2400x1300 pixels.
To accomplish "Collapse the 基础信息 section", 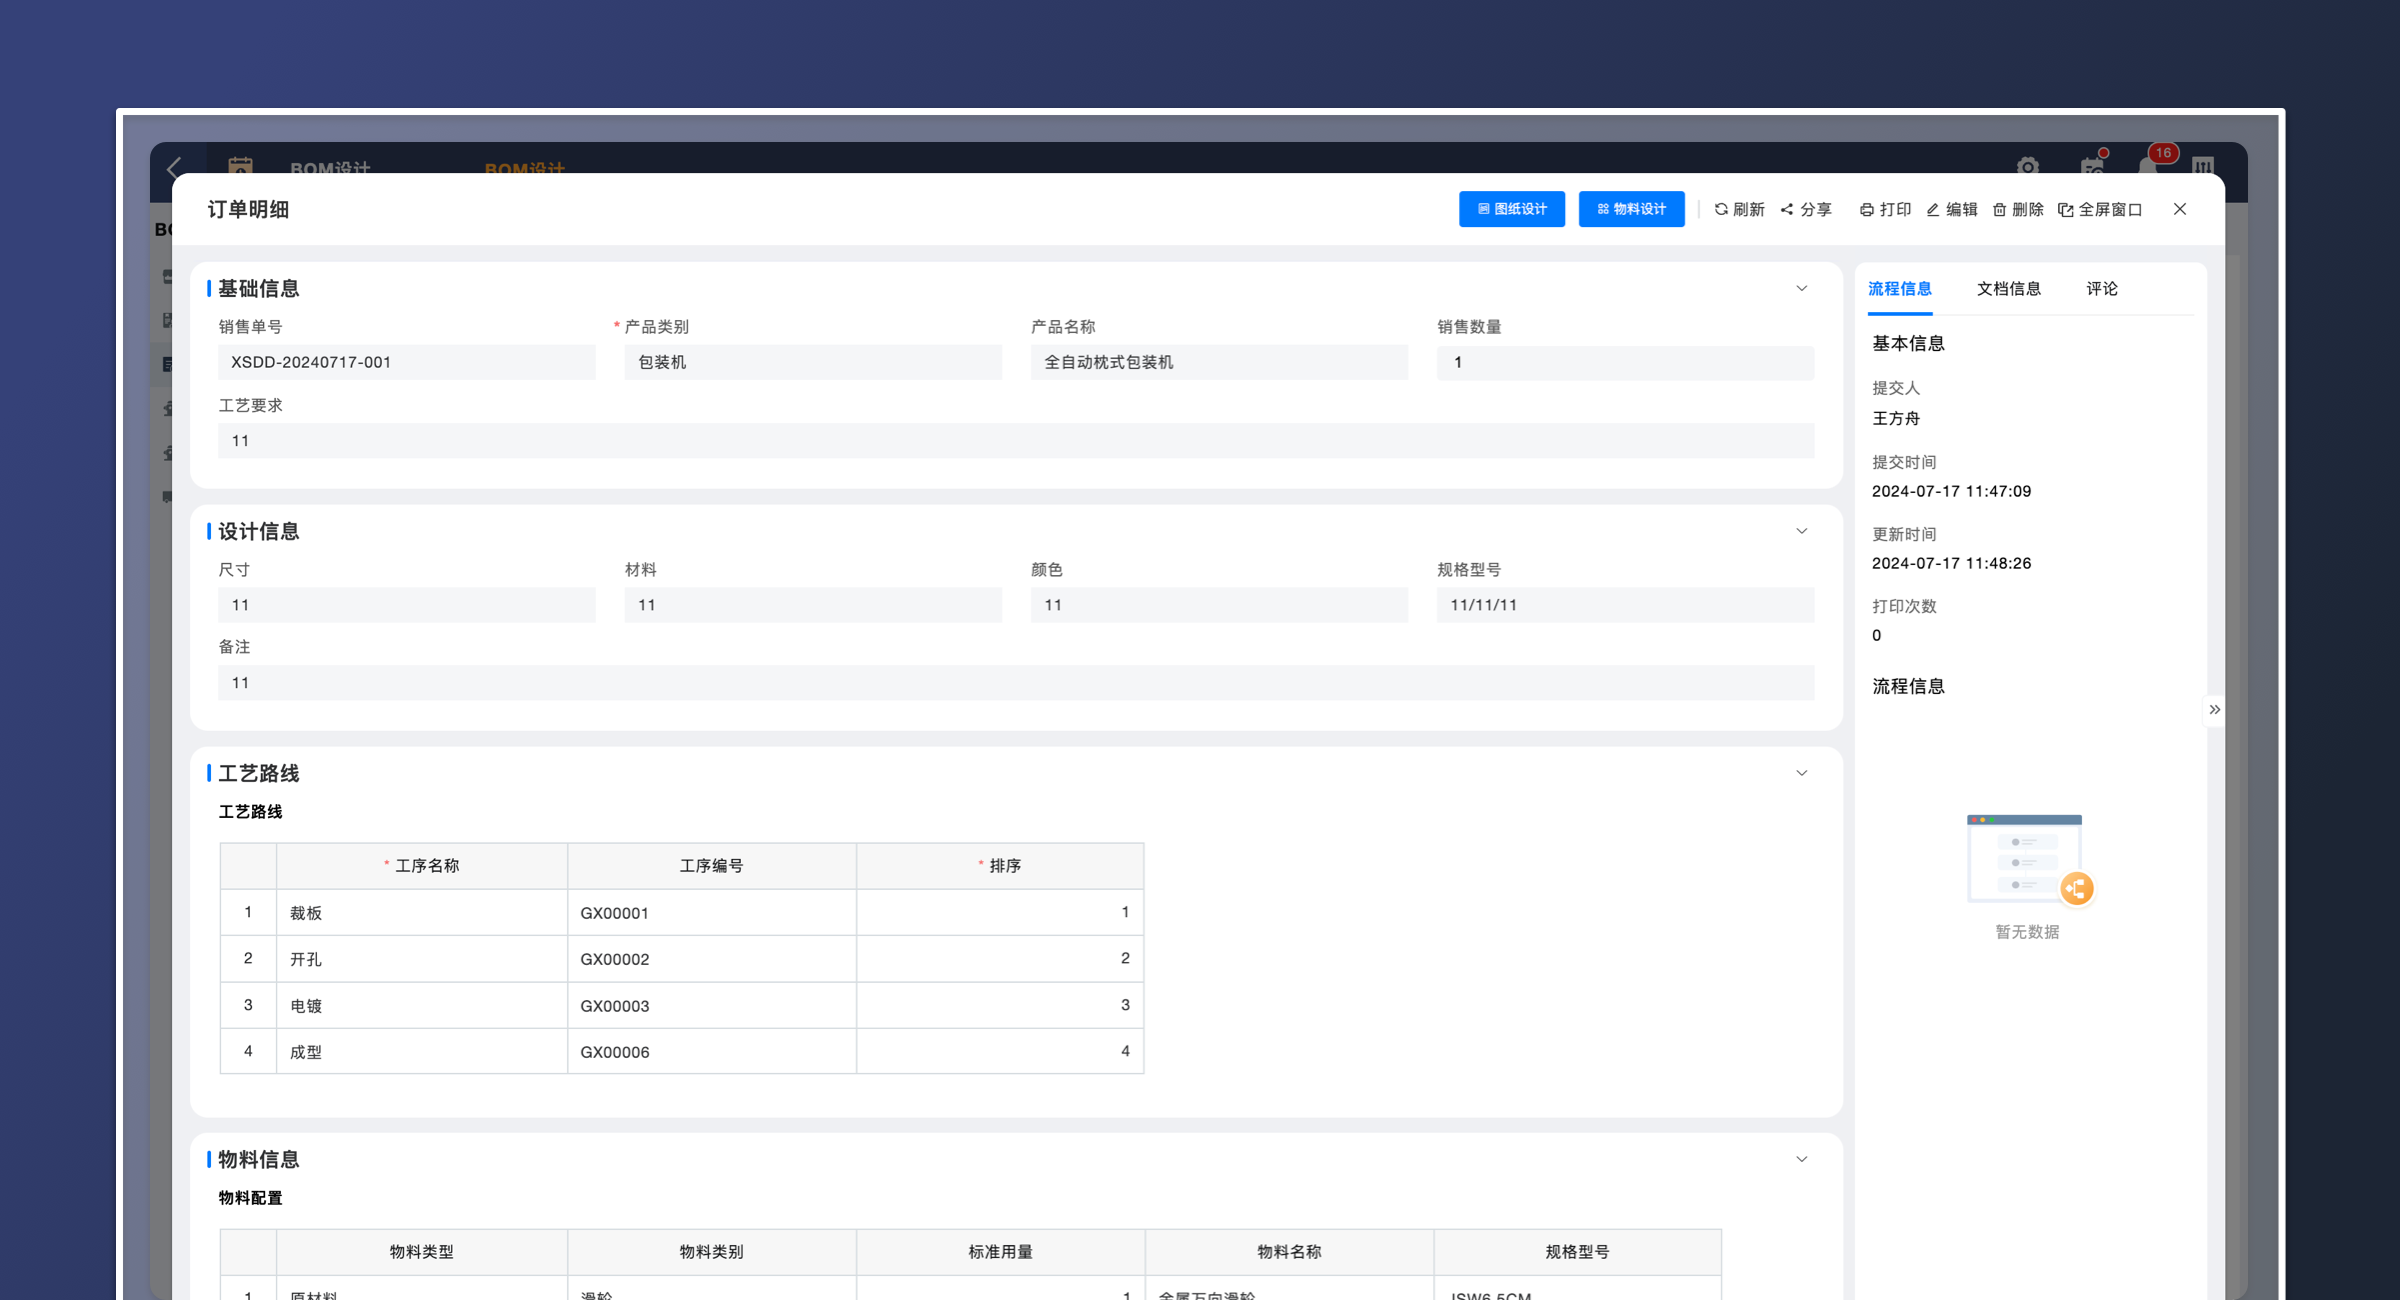I will point(1801,288).
